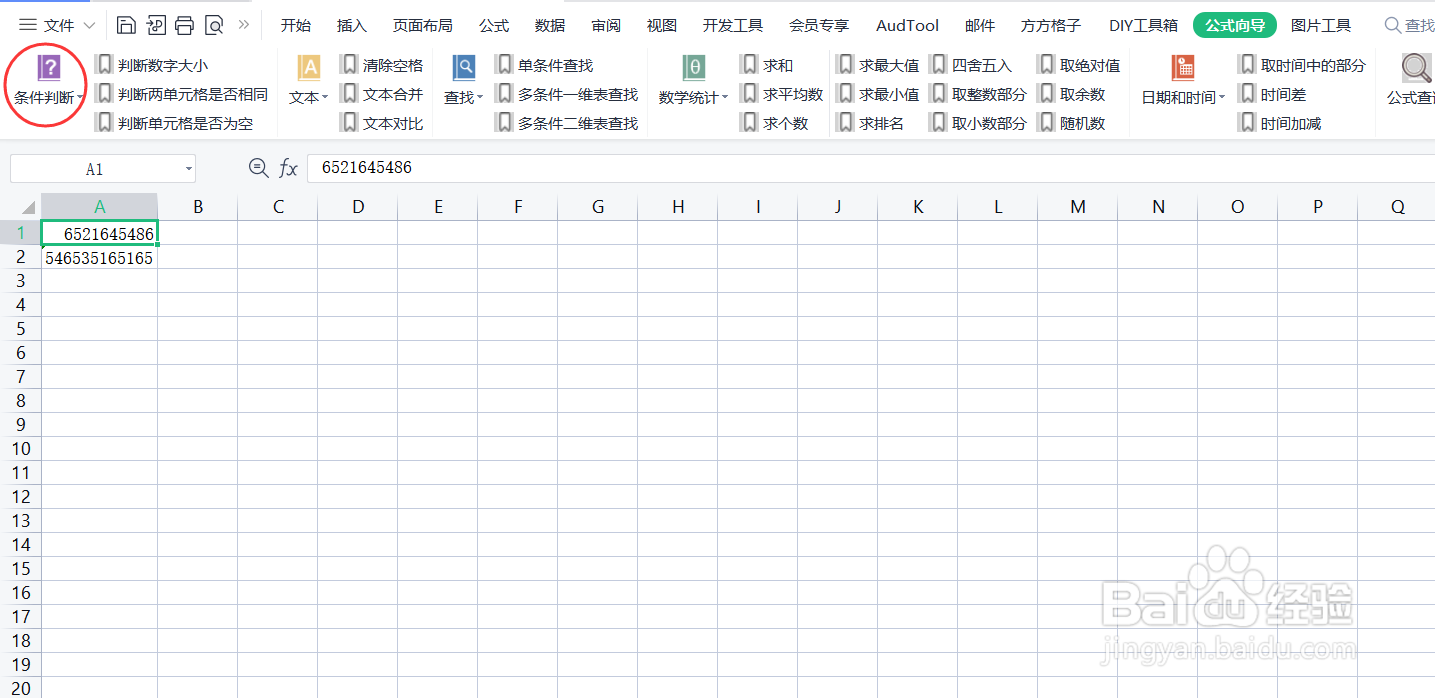The width and height of the screenshot is (1435, 698).
Task: Select column D header
Action: click(358, 207)
